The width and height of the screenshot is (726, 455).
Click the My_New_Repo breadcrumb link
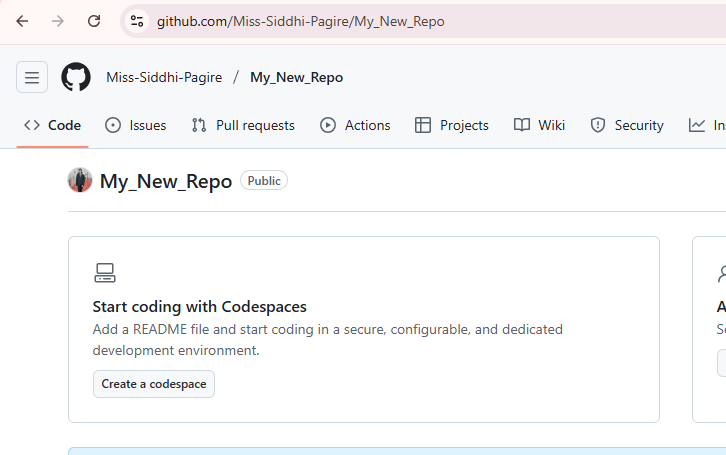pyautogui.click(x=296, y=77)
